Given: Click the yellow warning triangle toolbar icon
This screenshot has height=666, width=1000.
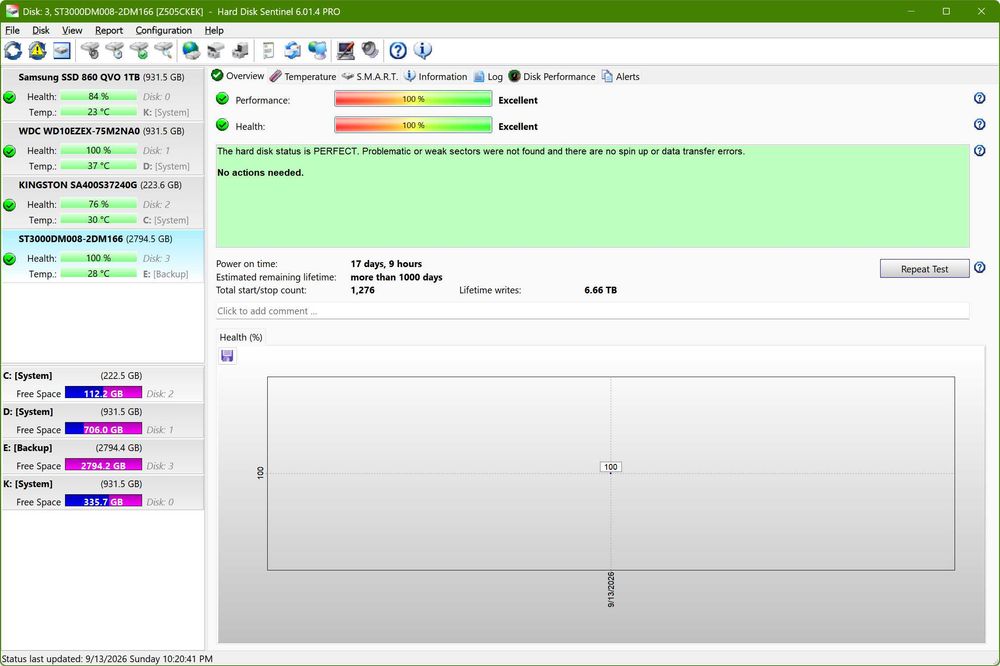Looking at the screenshot, I should click(x=37, y=50).
